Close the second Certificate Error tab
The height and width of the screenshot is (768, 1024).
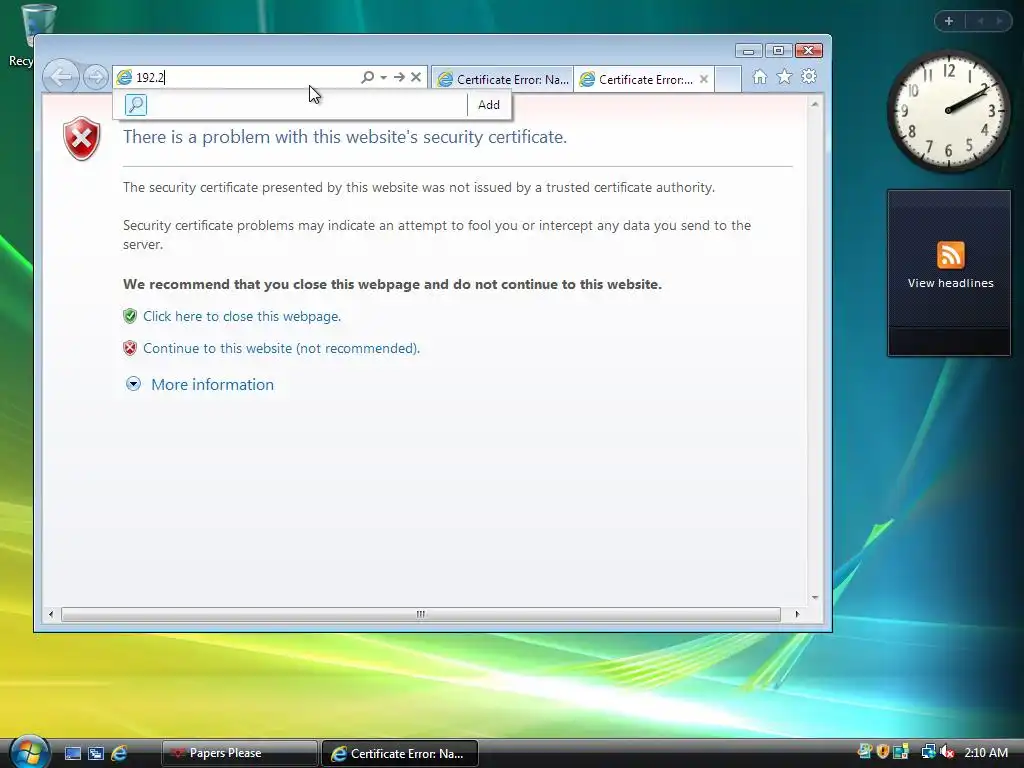(x=704, y=79)
